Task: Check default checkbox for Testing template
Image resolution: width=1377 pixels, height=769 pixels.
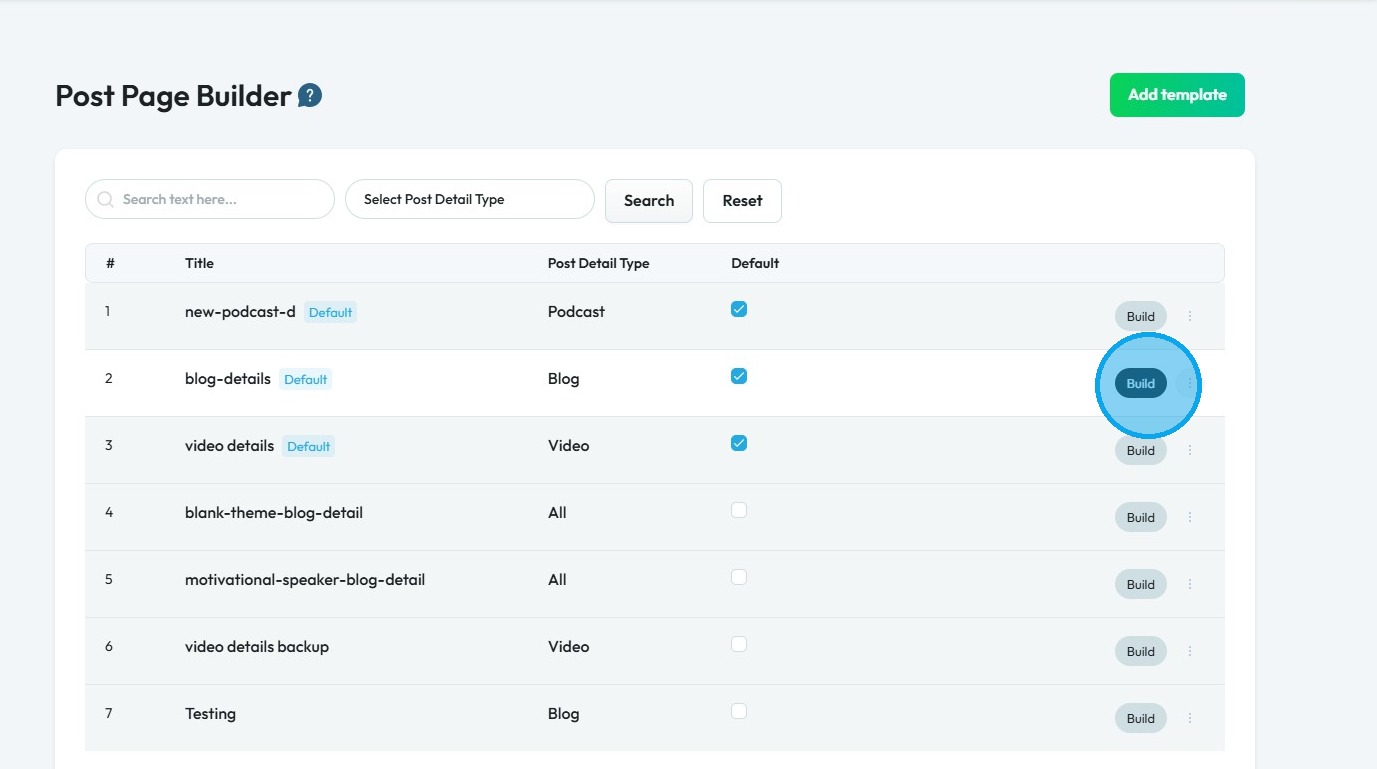Action: click(x=739, y=712)
